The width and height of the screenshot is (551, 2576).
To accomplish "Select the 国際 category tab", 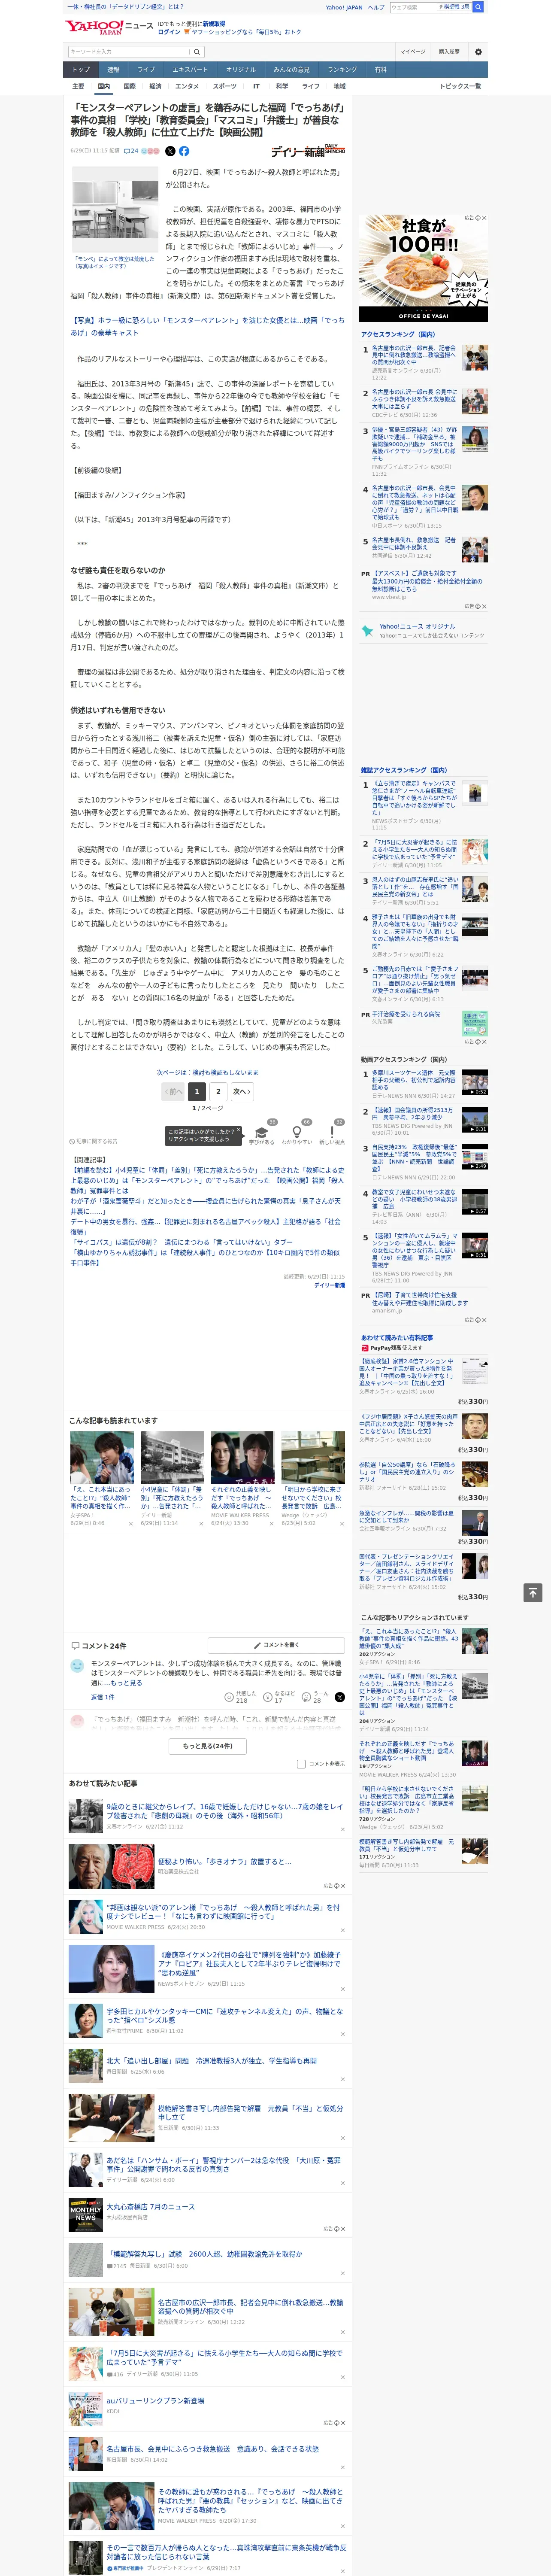I will click(x=129, y=86).
